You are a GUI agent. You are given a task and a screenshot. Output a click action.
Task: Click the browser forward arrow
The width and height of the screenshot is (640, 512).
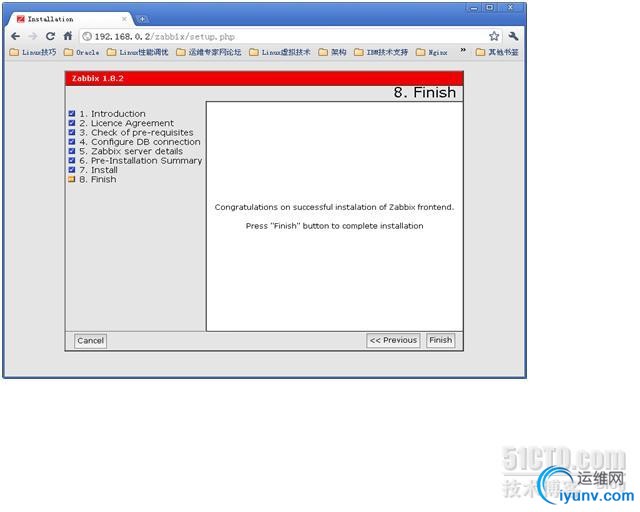coord(33,36)
